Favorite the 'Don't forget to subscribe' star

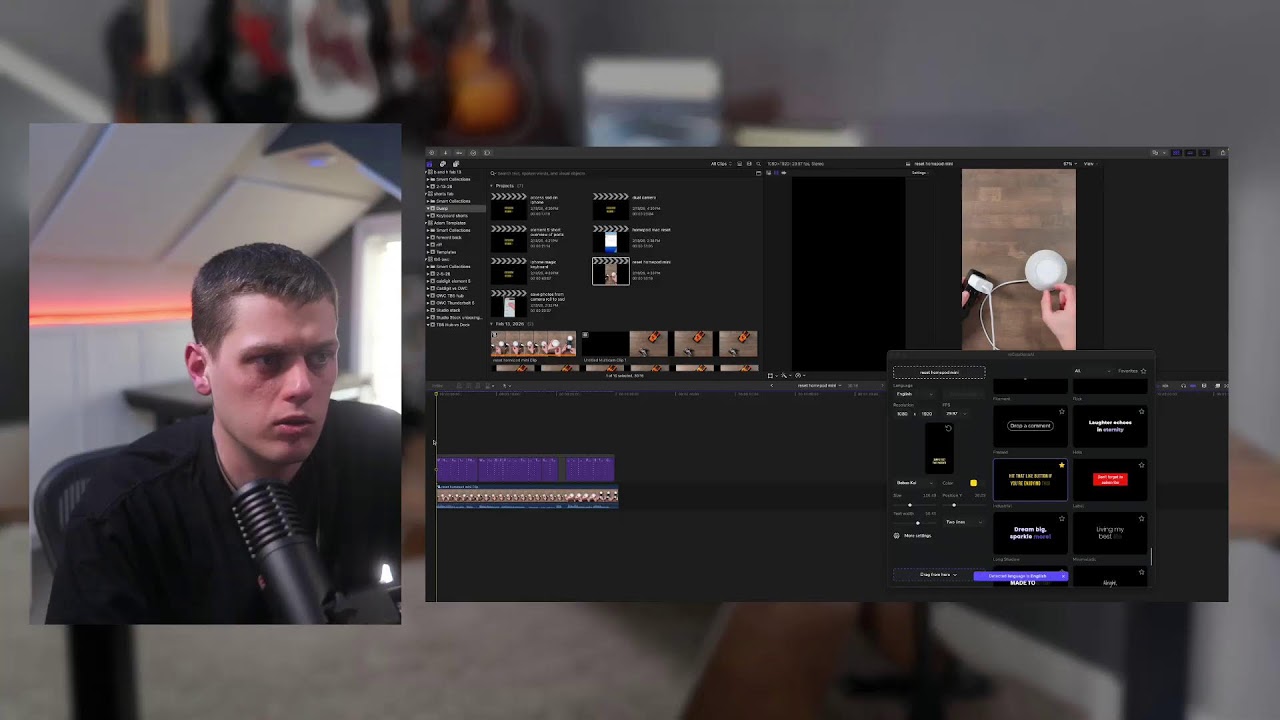(x=1141, y=465)
